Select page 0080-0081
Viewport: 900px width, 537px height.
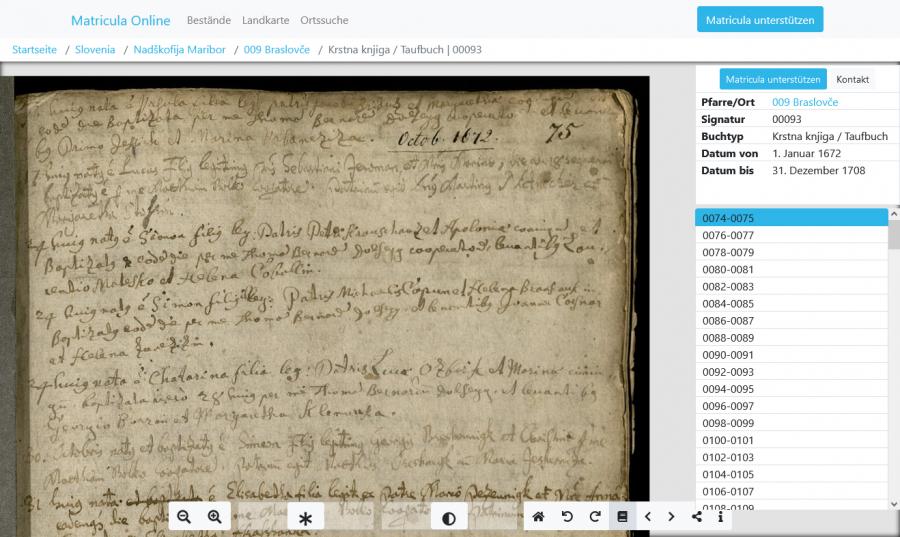[x=792, y=270]
